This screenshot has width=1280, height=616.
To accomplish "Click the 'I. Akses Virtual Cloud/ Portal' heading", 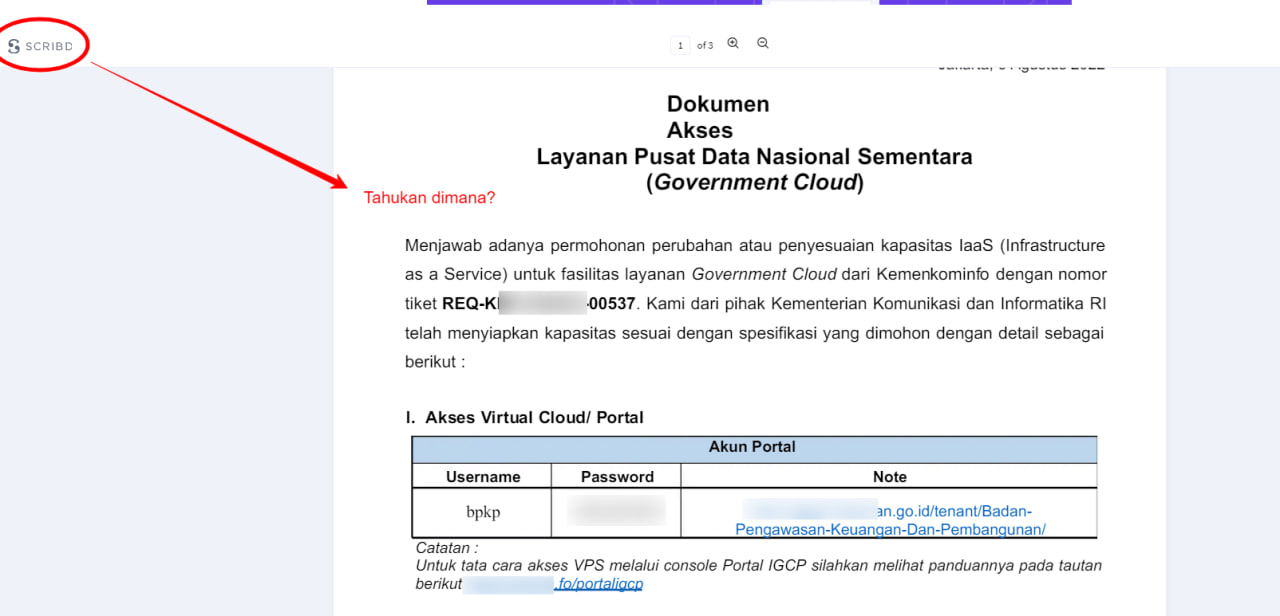I will (524, 418).
